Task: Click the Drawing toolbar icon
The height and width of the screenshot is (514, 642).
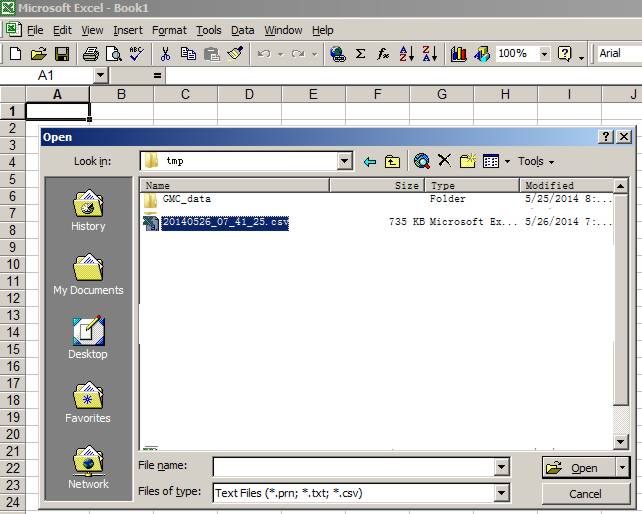Action: pyautogui.click(x=482, y=54)
